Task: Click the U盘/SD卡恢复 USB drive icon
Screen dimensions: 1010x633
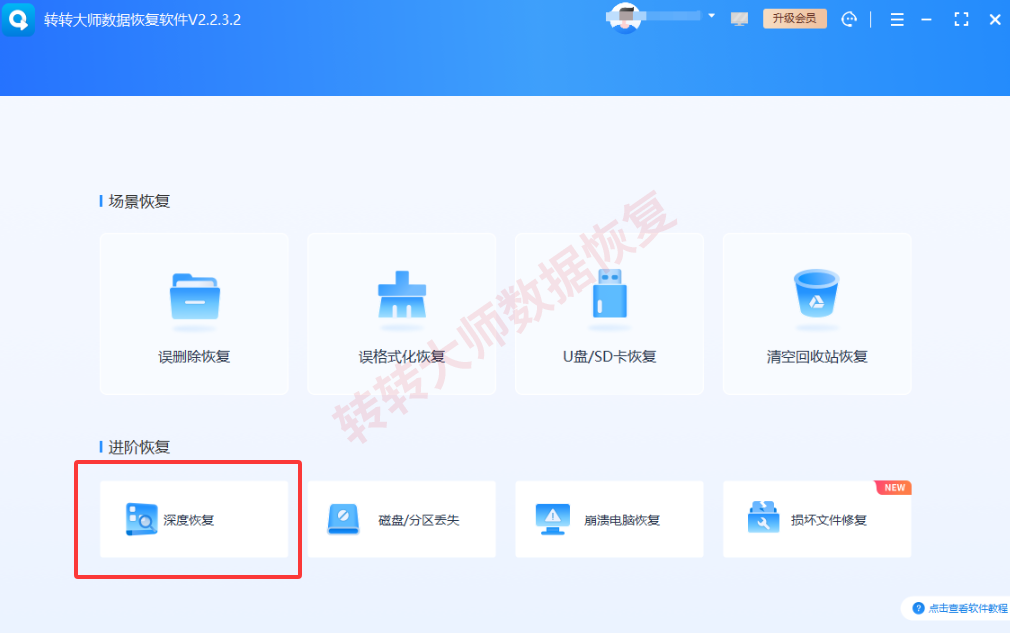Action: pyautogui.click(x=609, y=294)
